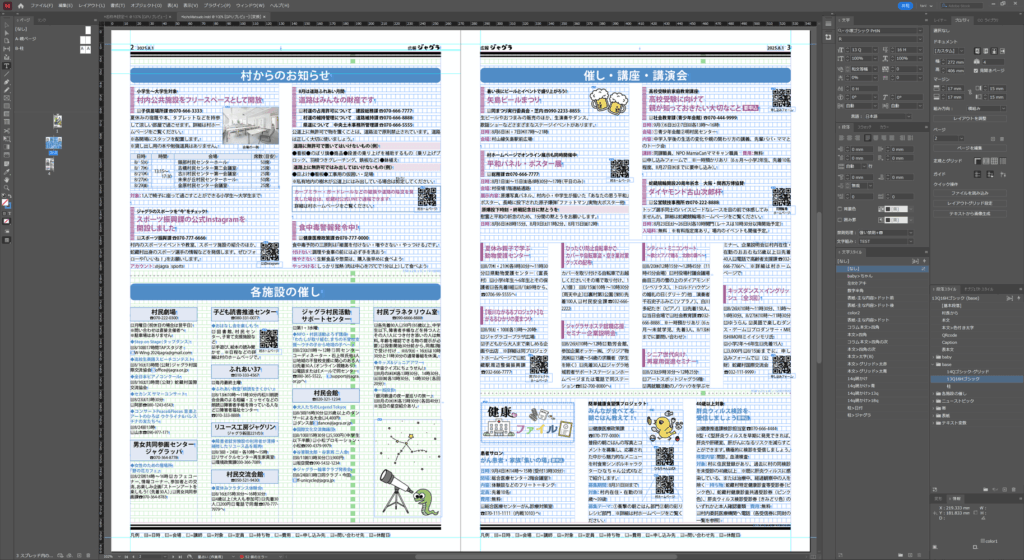The width and height of the screenshot is (1024, 560).
Task: Toggle the 見開きページ facing pages checkbox
Action: click(976, 70)
